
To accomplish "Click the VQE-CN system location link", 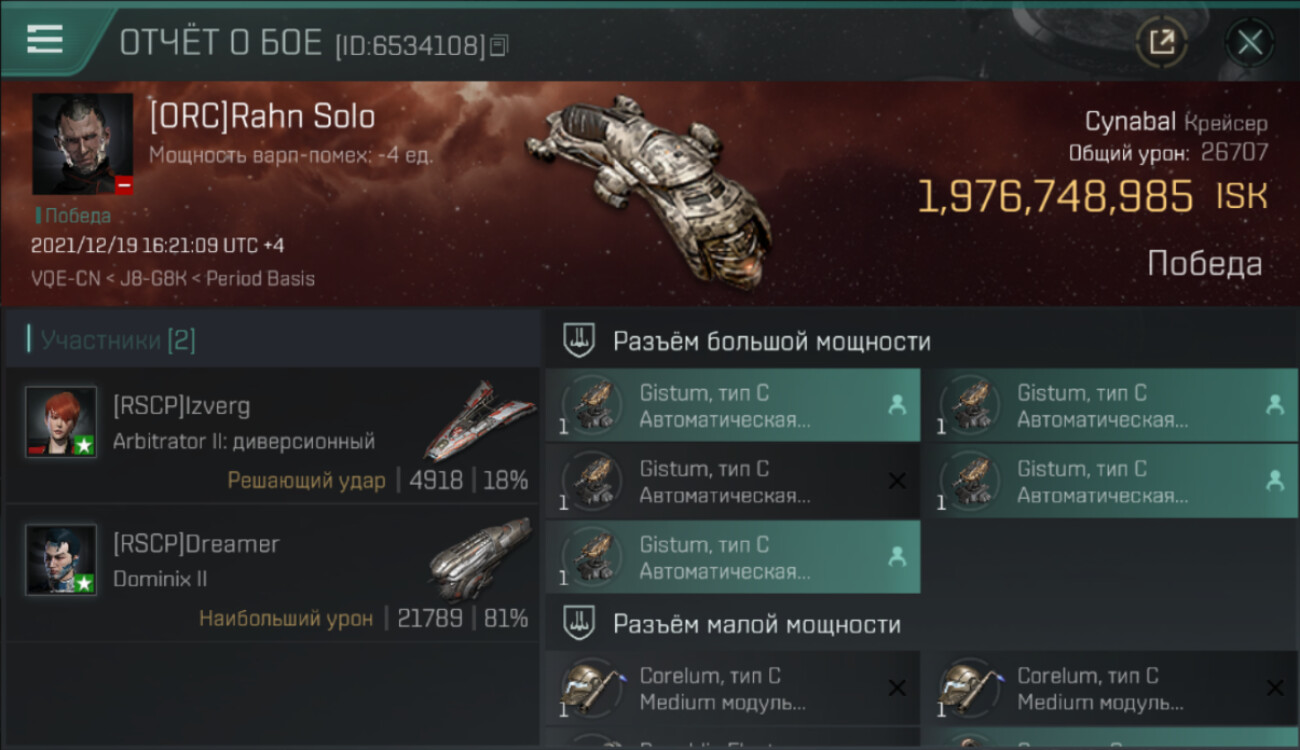I will click(x=66, y=278).
